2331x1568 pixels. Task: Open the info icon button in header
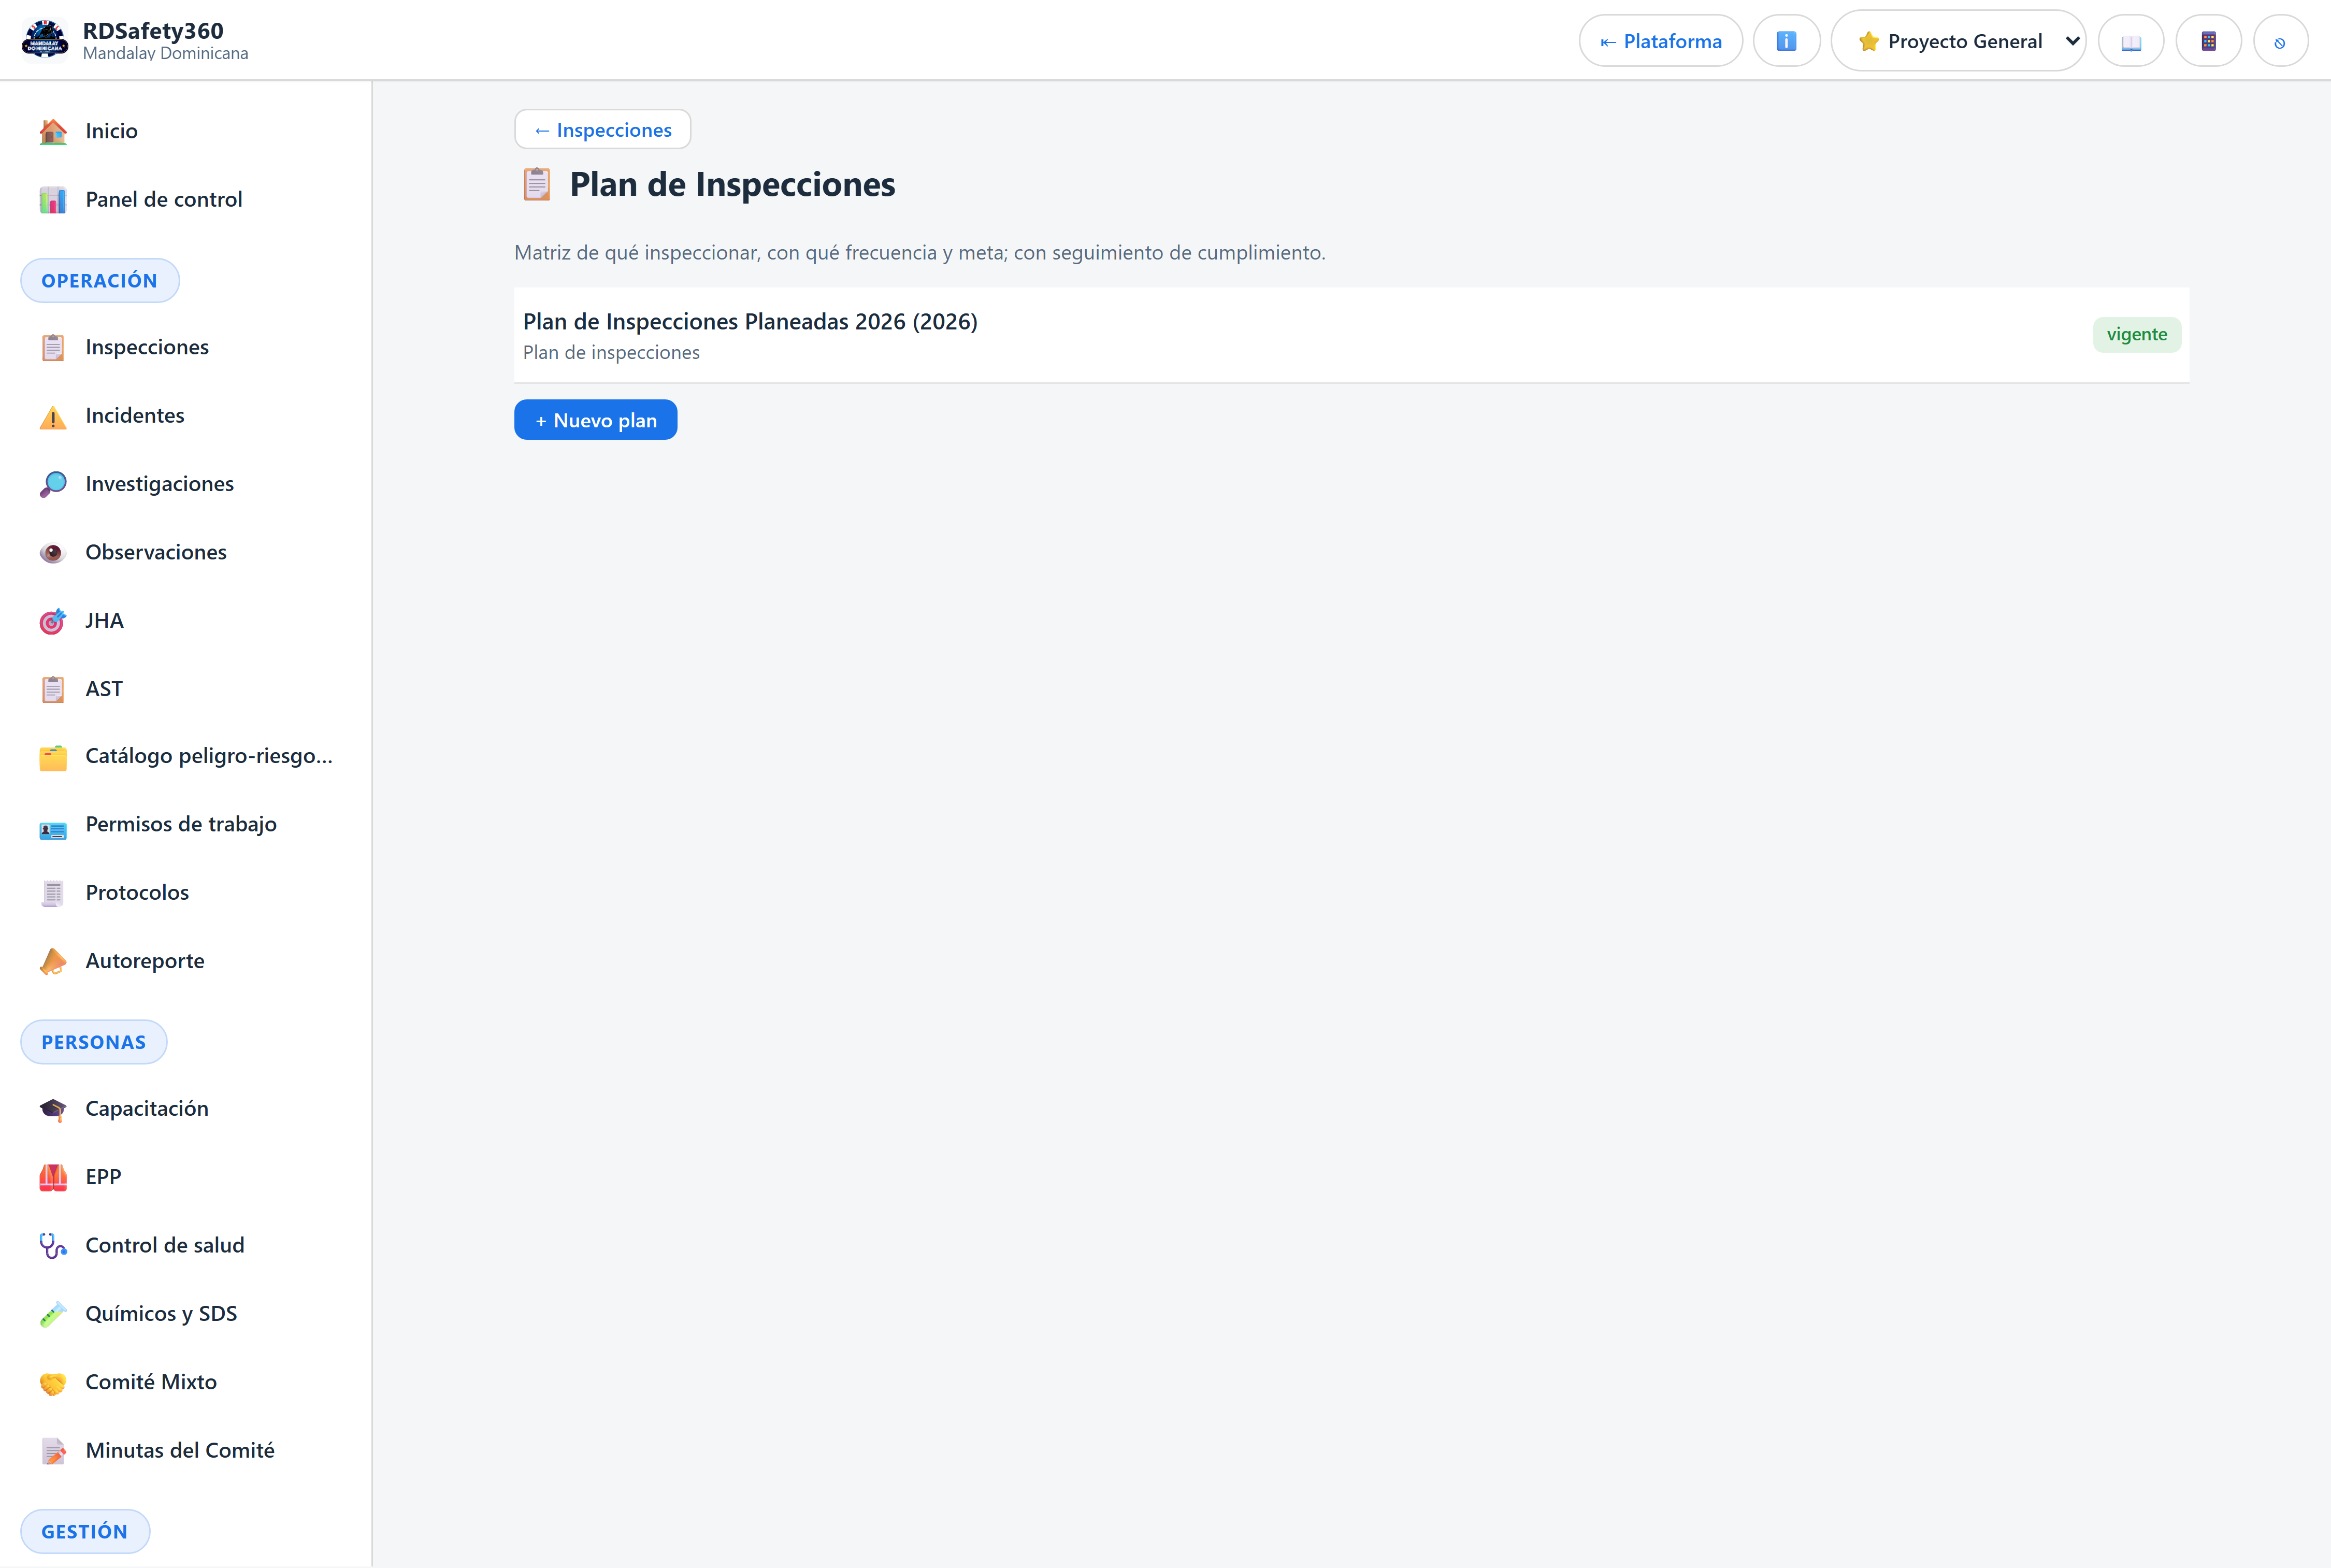[1786, 41]
